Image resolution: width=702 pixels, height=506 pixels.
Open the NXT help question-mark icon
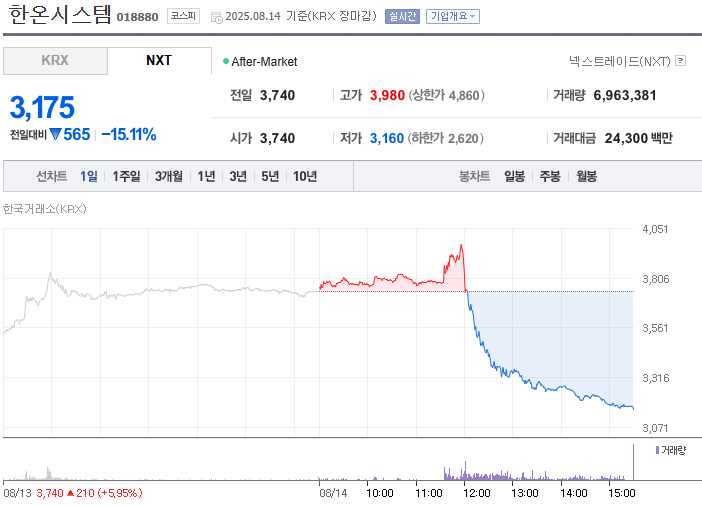680,60
